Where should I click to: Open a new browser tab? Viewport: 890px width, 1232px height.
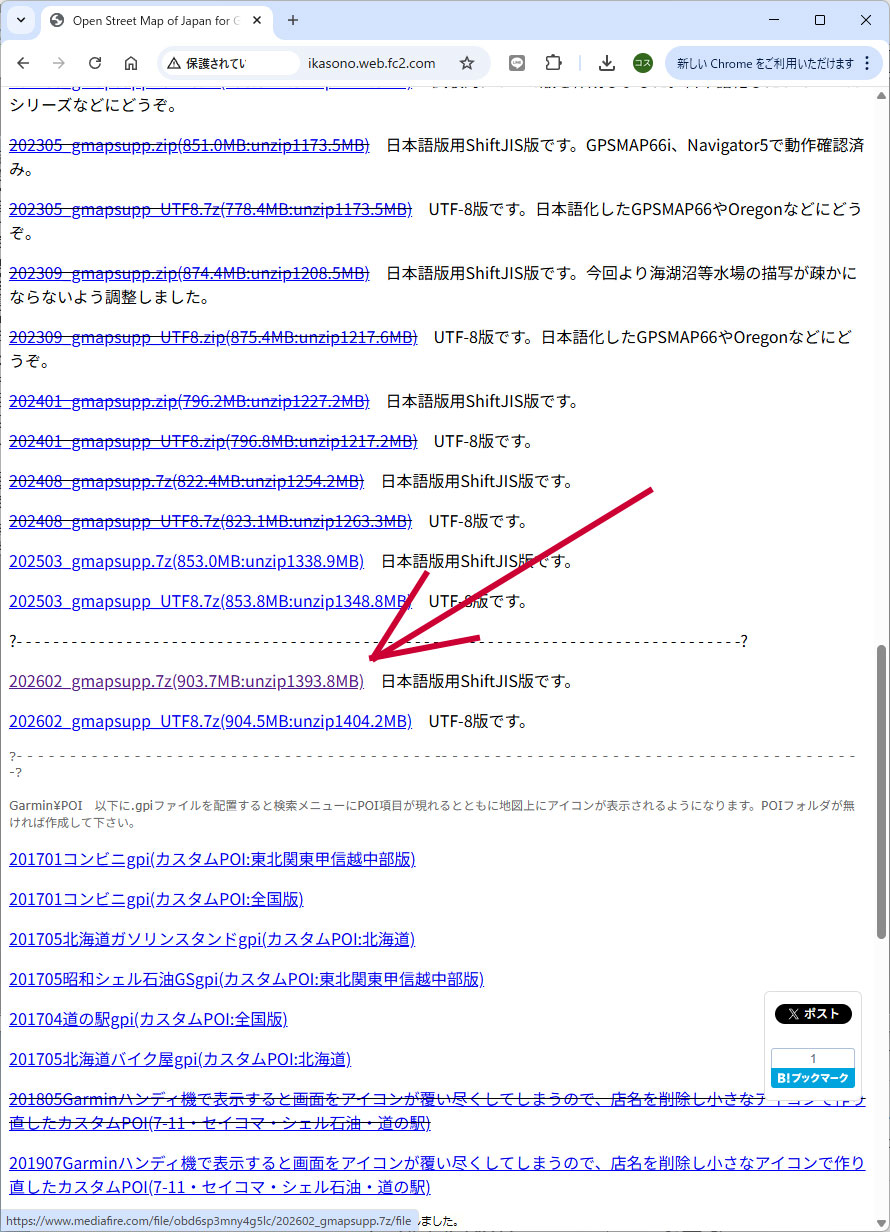click(x=293, y=20)
